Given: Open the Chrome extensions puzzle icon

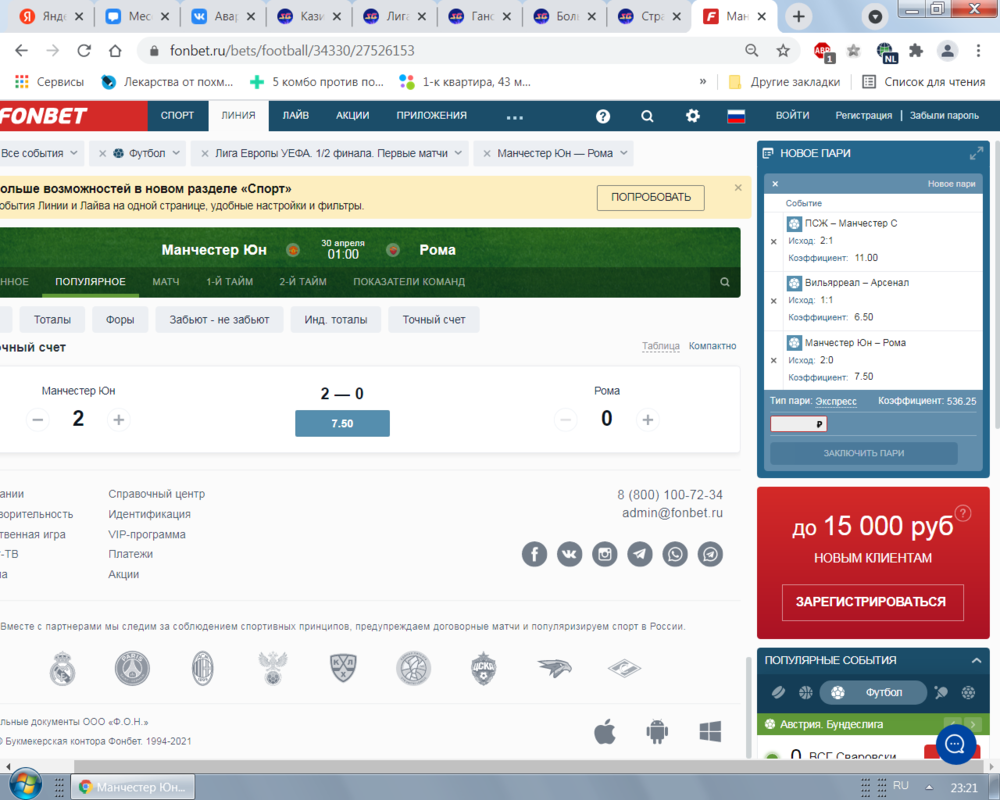Looking at the screenshot, I should (916, 51).
